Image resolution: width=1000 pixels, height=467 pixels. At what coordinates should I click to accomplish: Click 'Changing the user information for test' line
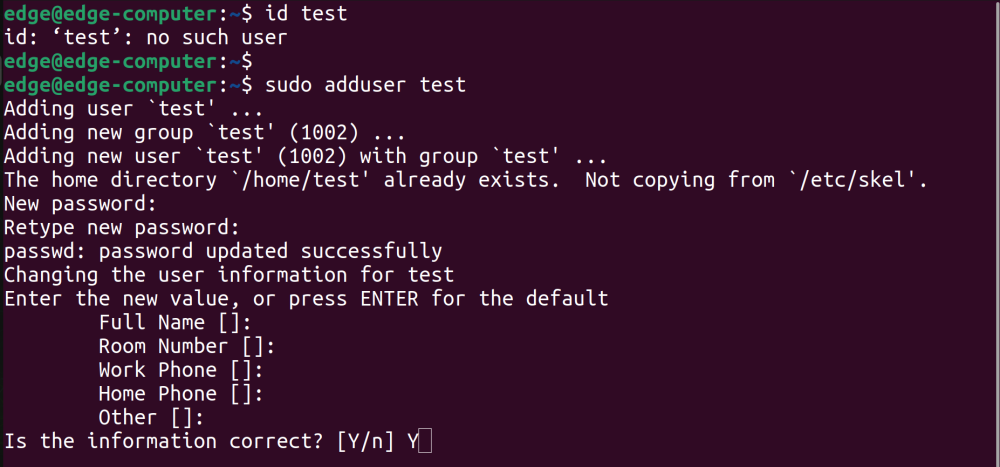pyautogui.click(x=229, y=275)
